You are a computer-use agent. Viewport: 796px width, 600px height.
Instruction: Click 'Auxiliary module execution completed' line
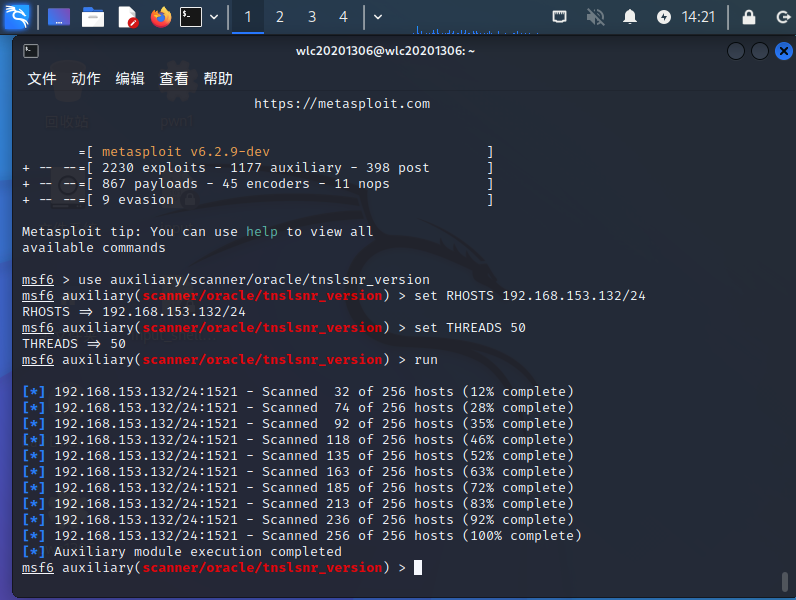point(182,551)
